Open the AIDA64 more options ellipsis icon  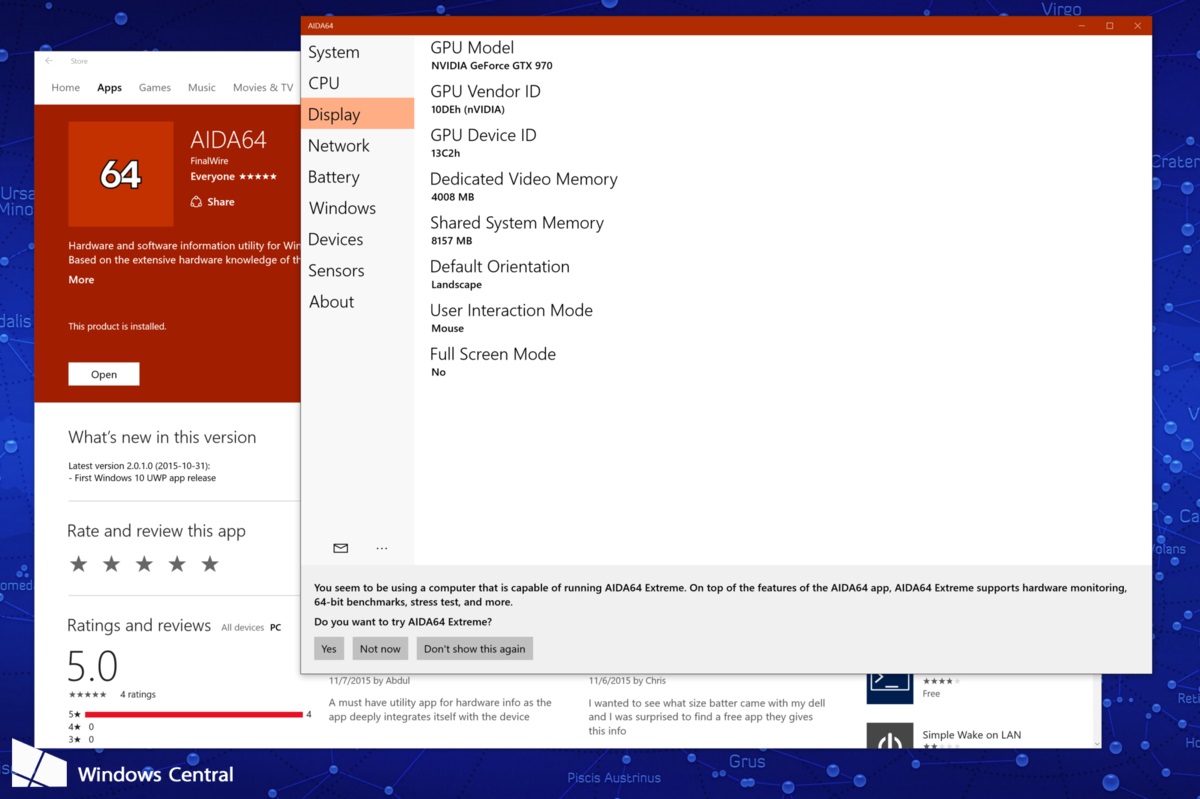click(381, 547)
